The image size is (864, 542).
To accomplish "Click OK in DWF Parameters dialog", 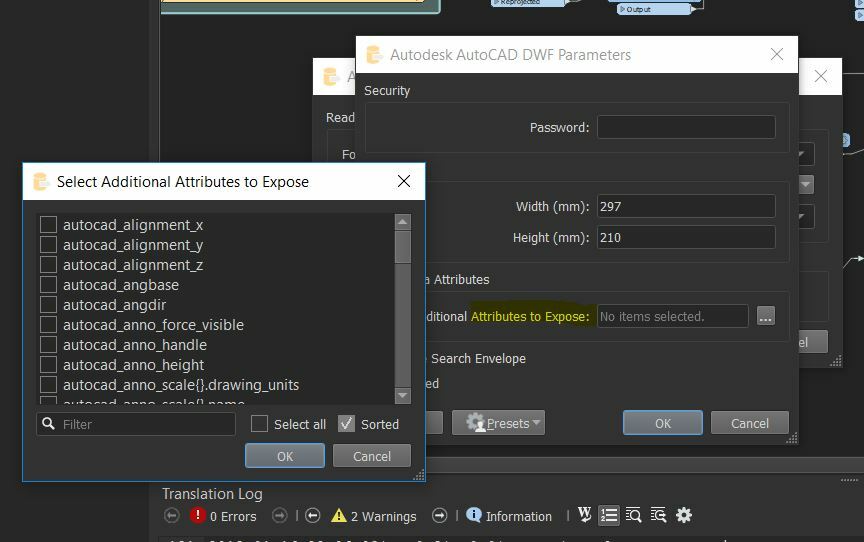I will 663,423.
